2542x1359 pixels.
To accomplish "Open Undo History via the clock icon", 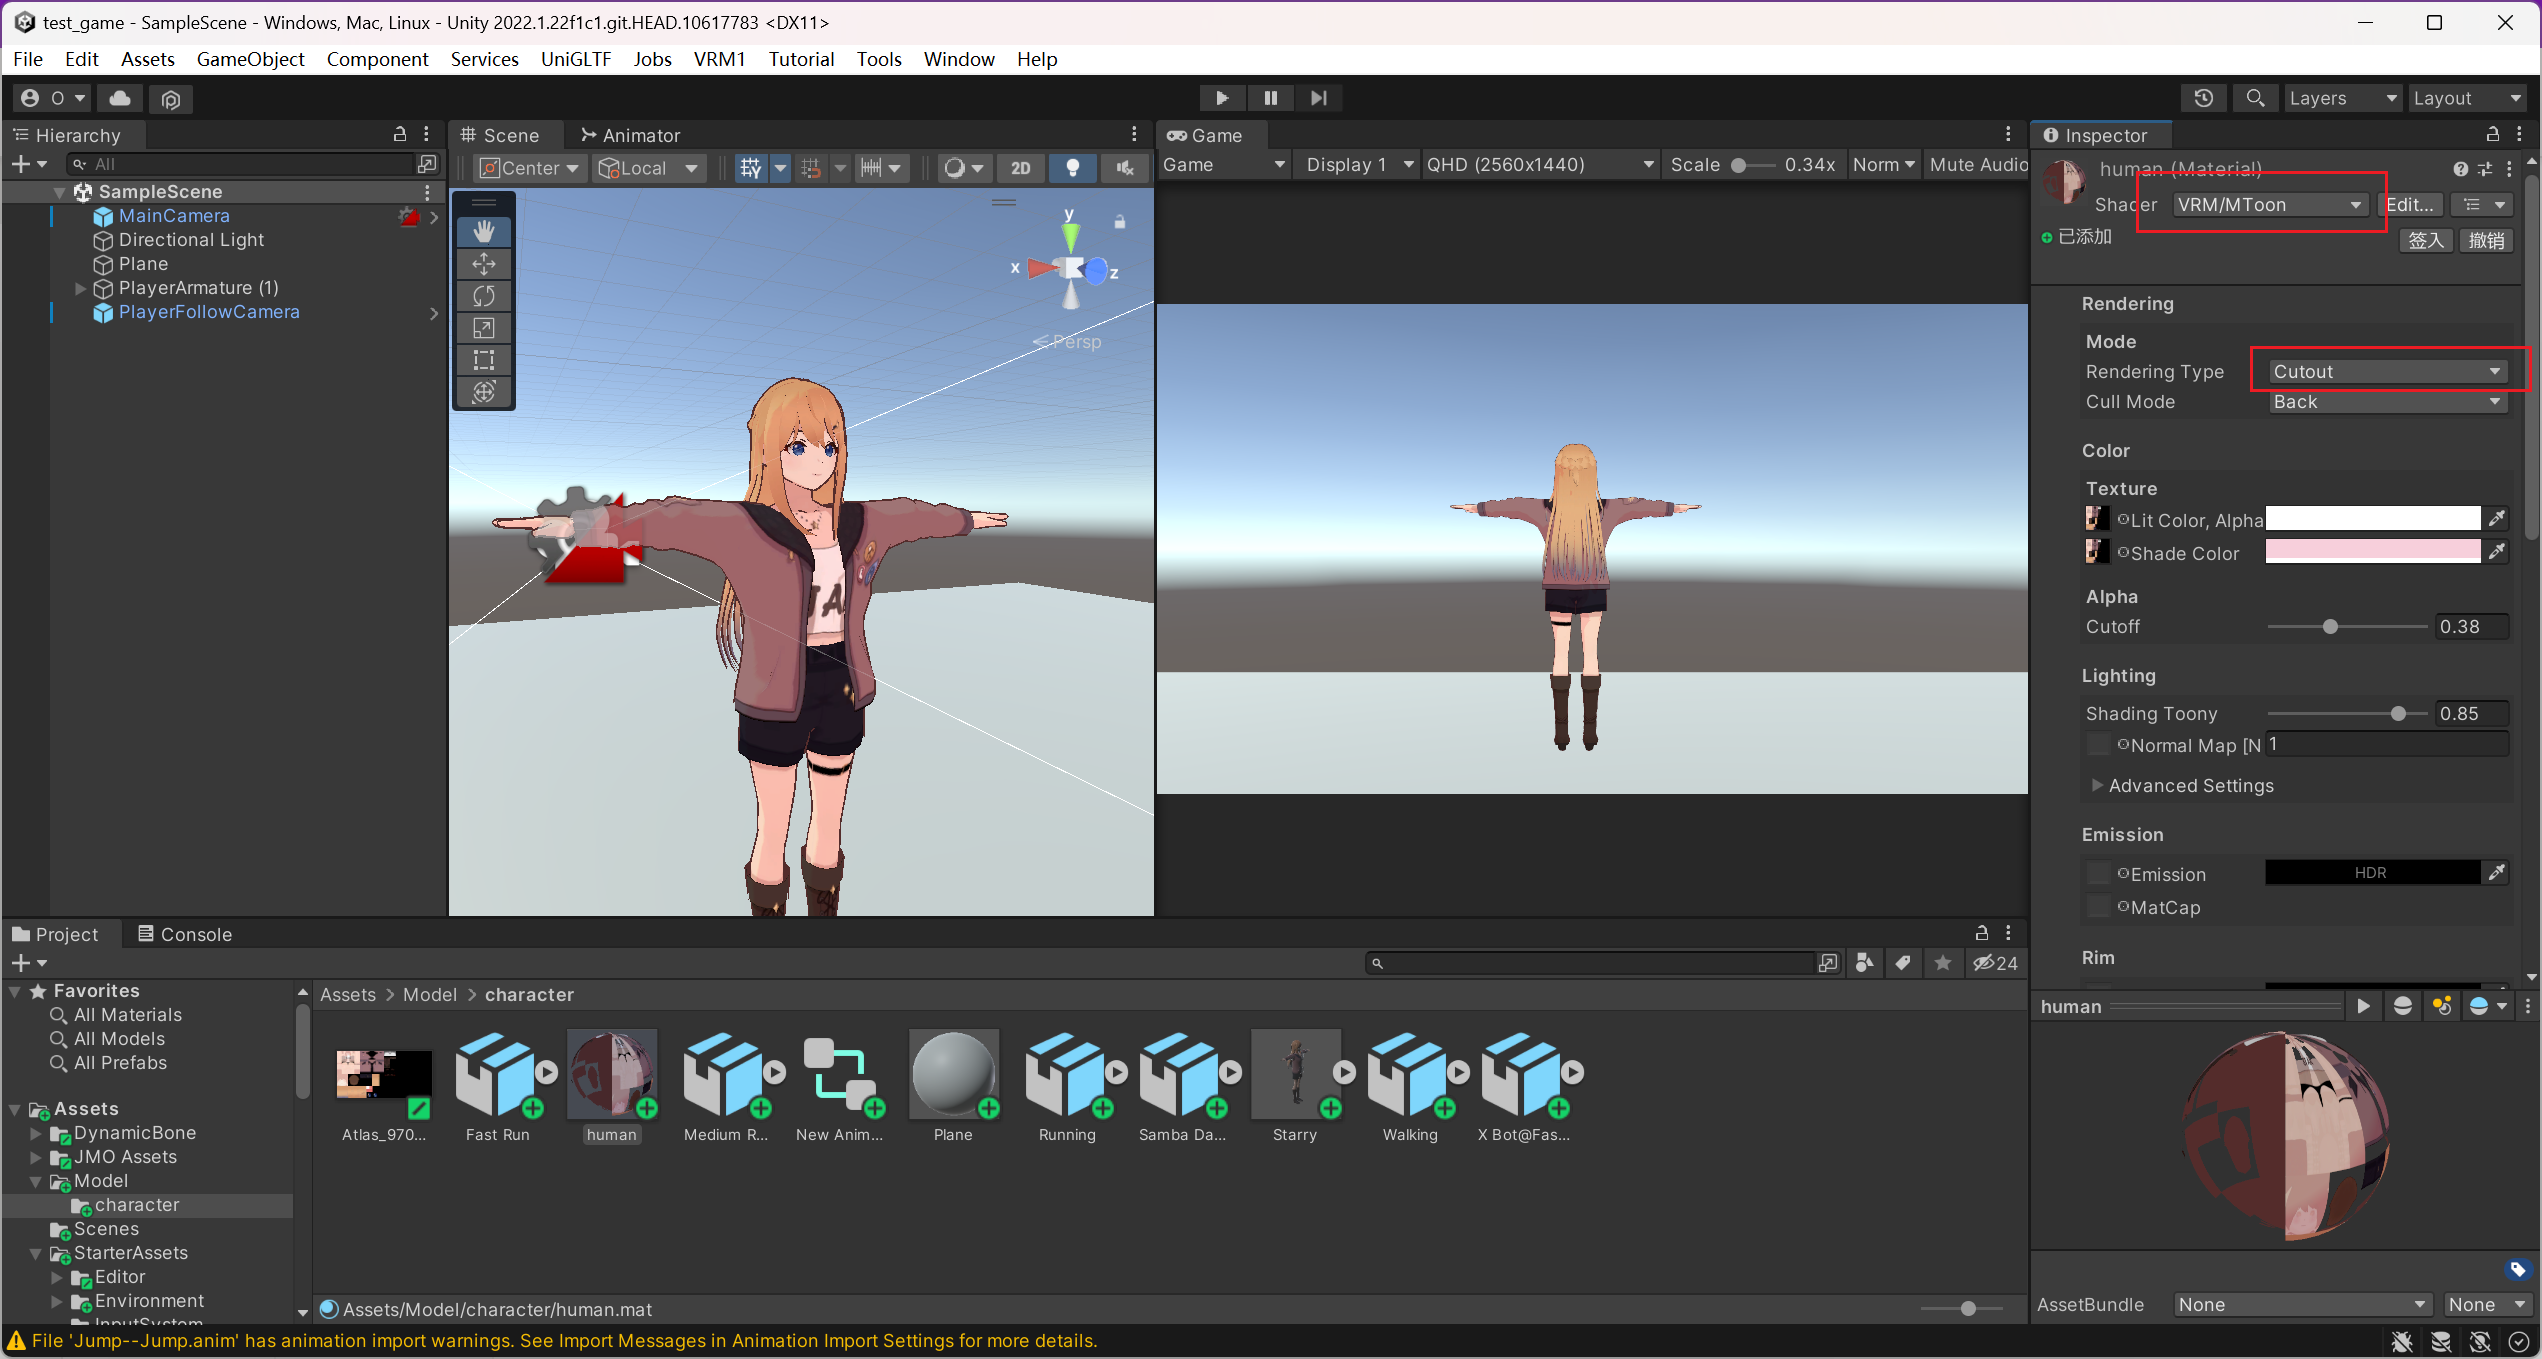I will (x=2204, y=97).
